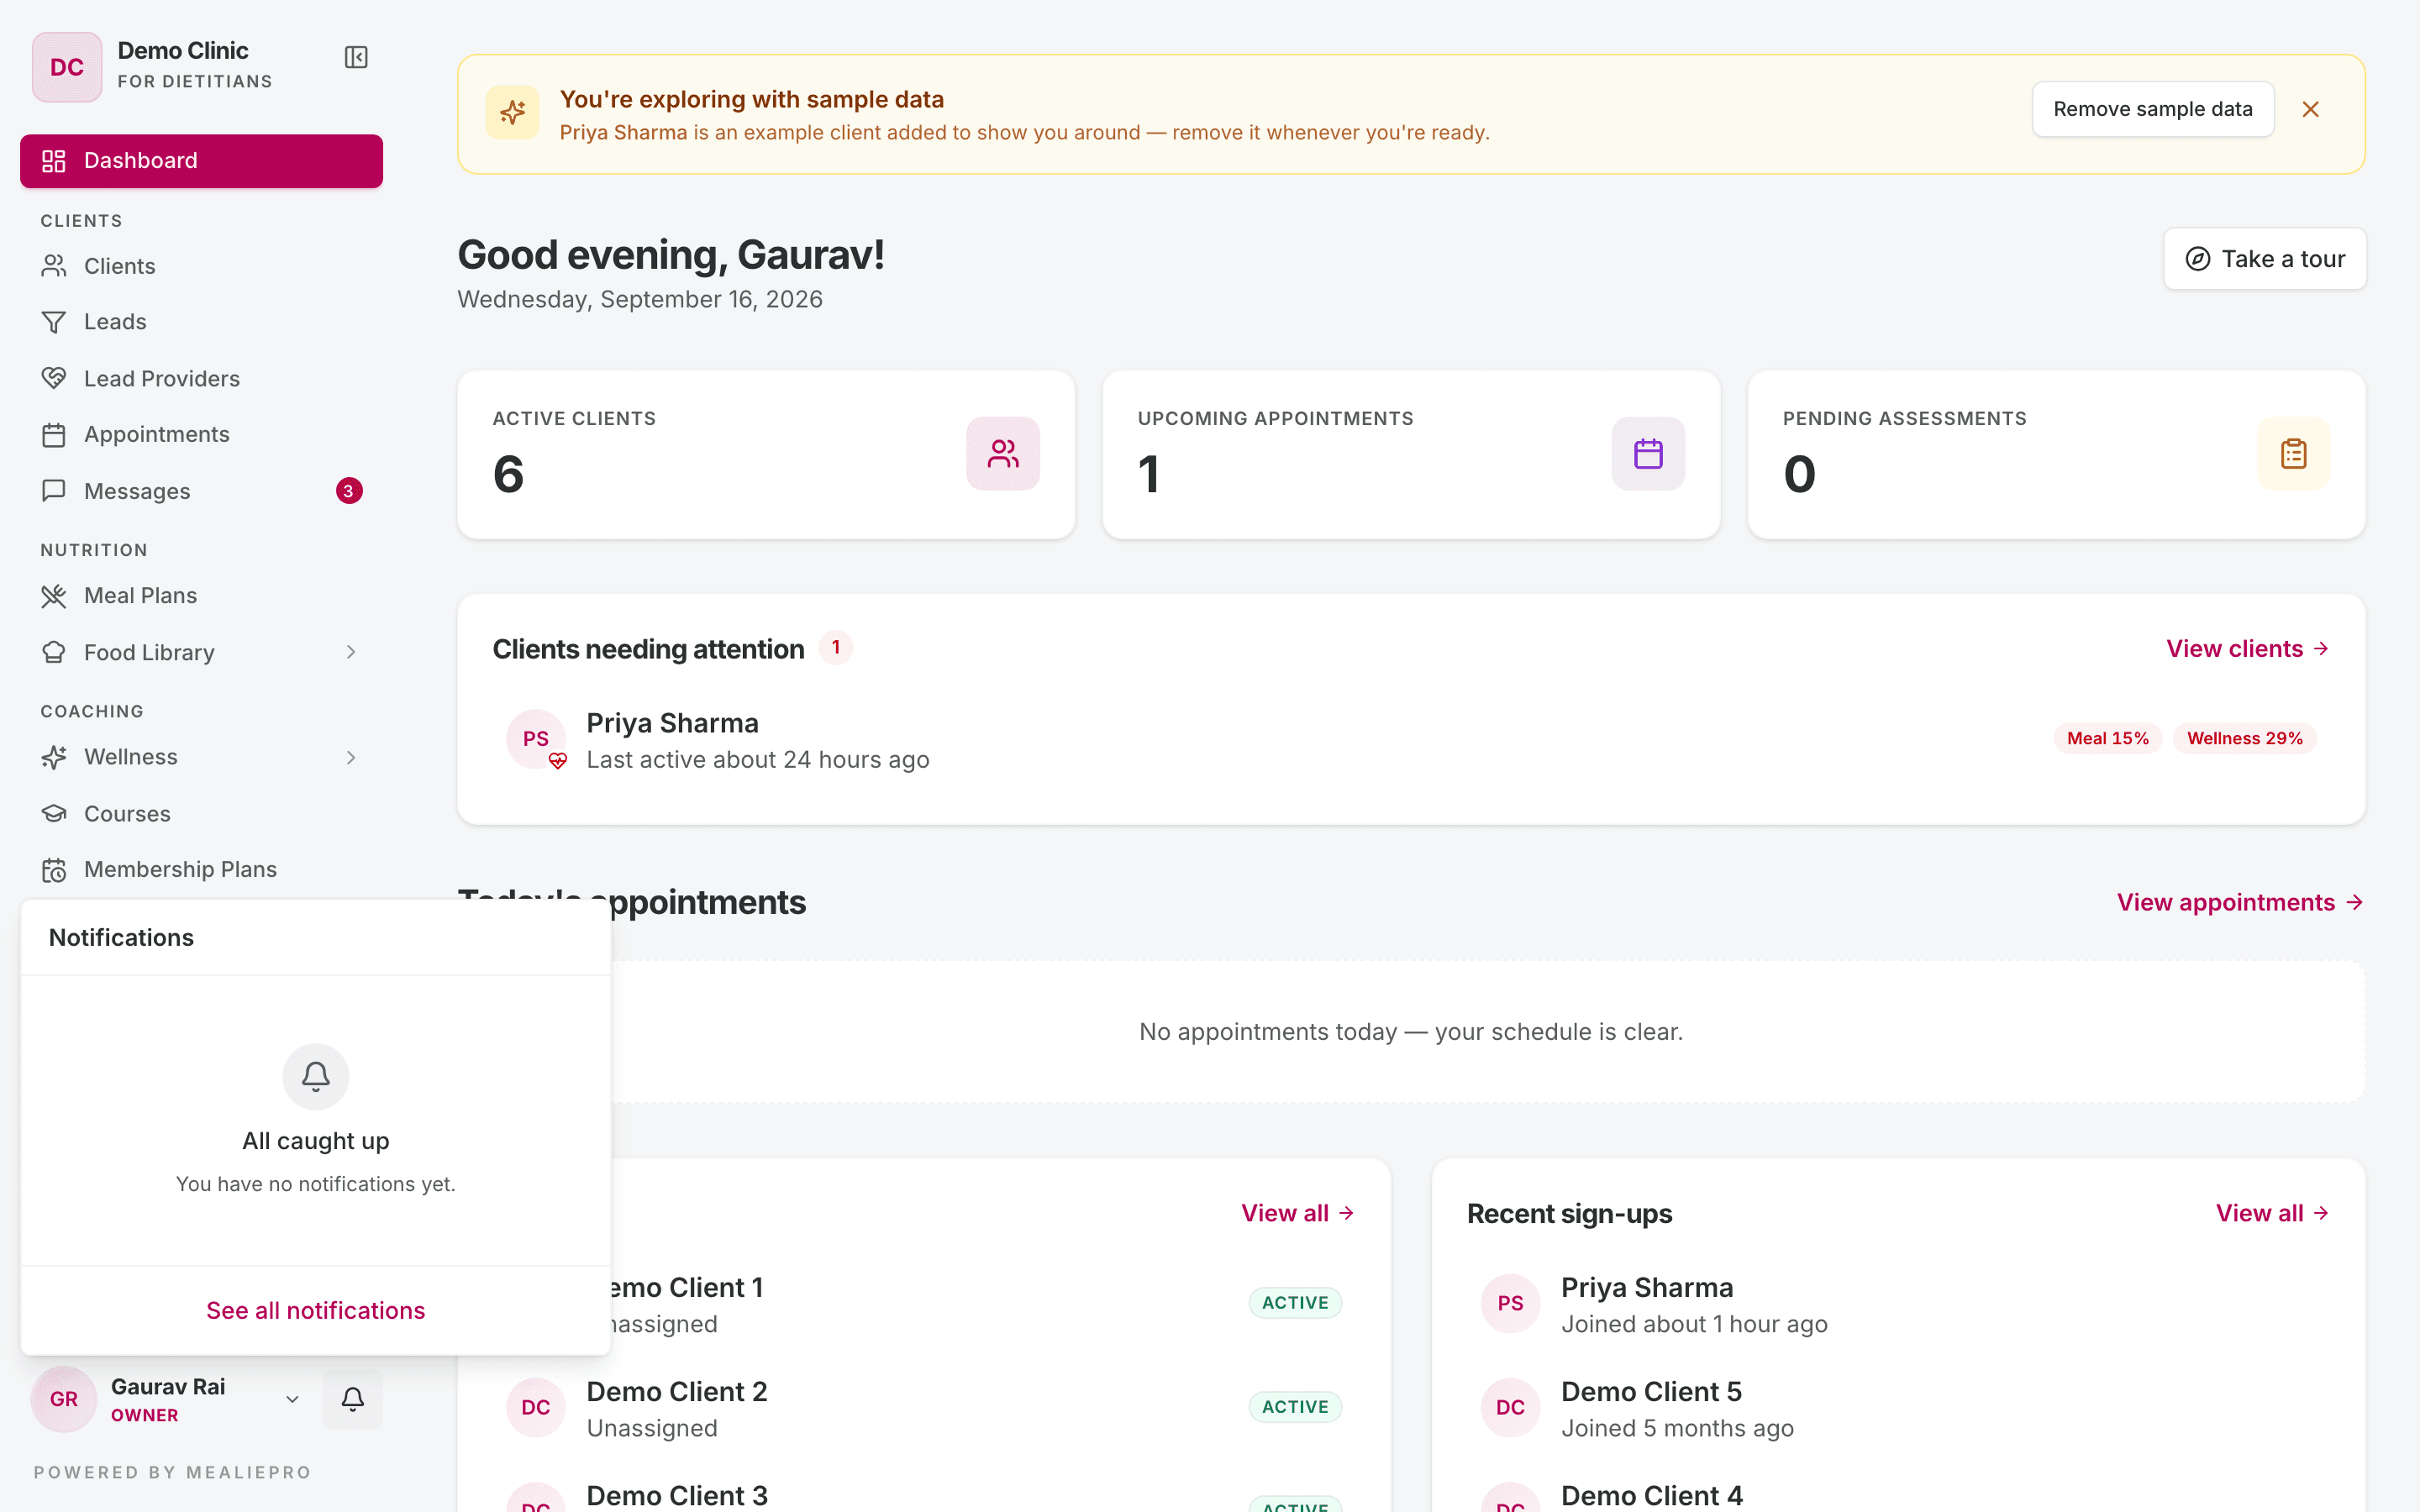2420x1512 pixels.
Task: Open Lead Providers section
Action: click(x=201, y=379)
